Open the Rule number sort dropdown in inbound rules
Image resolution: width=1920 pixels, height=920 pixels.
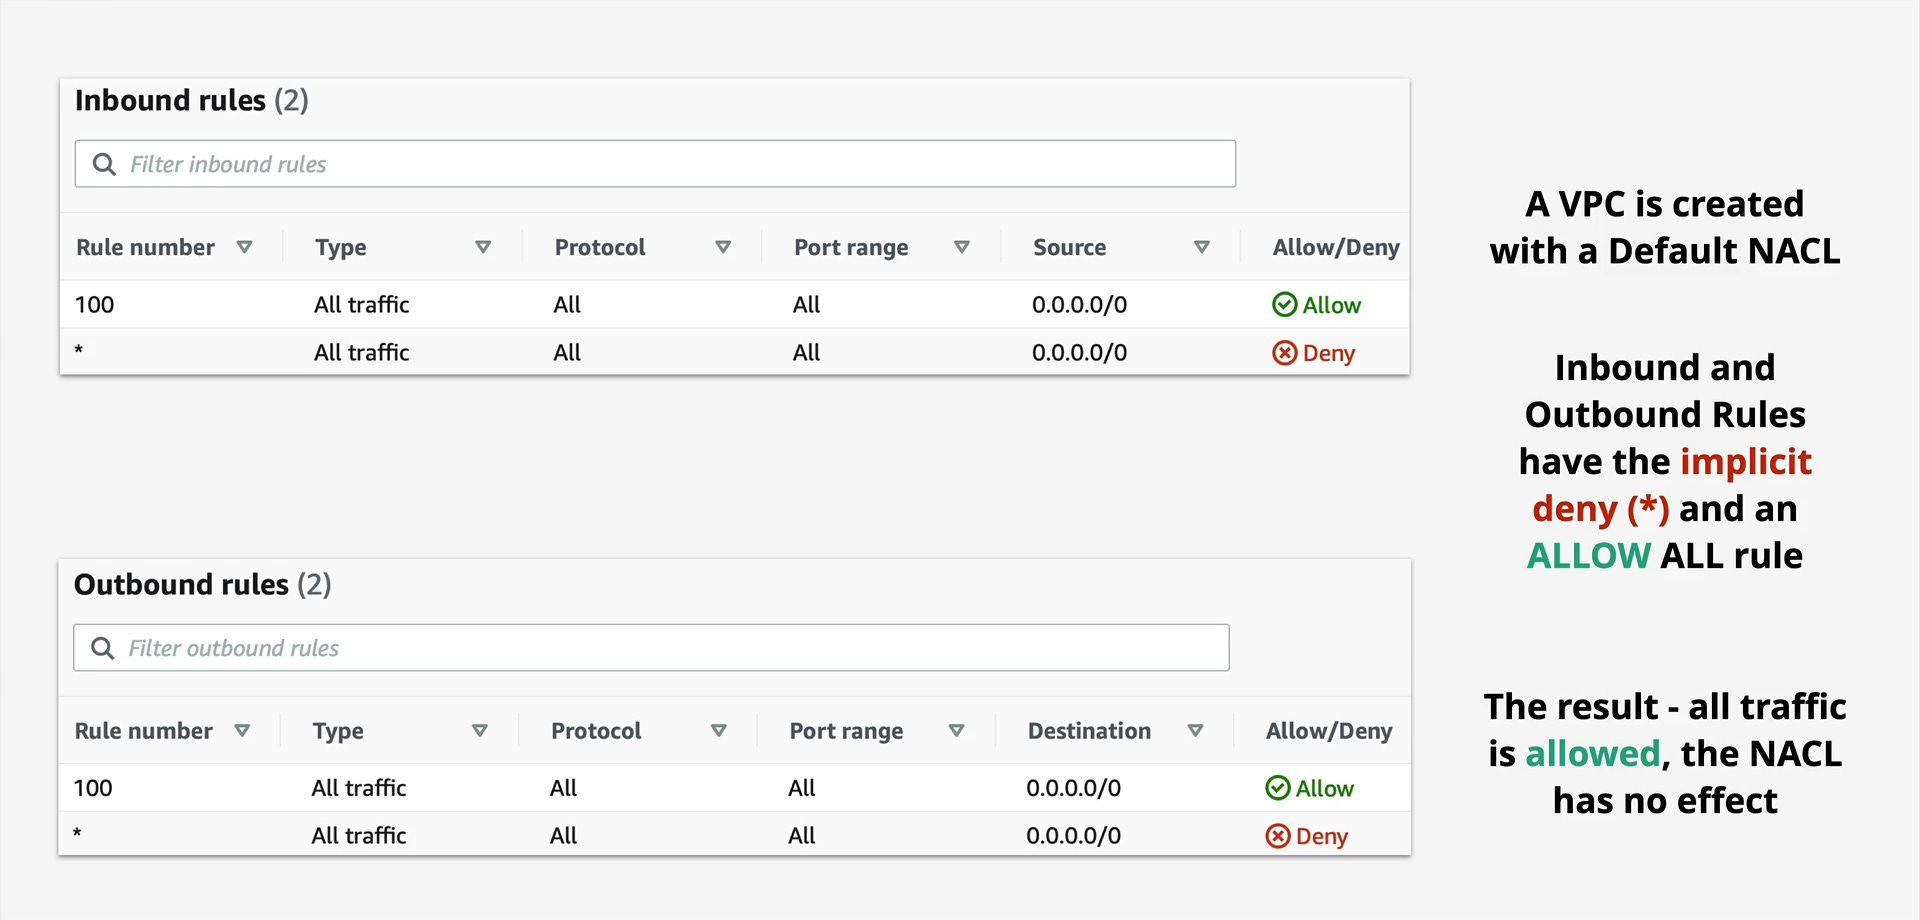click(246, 246)
